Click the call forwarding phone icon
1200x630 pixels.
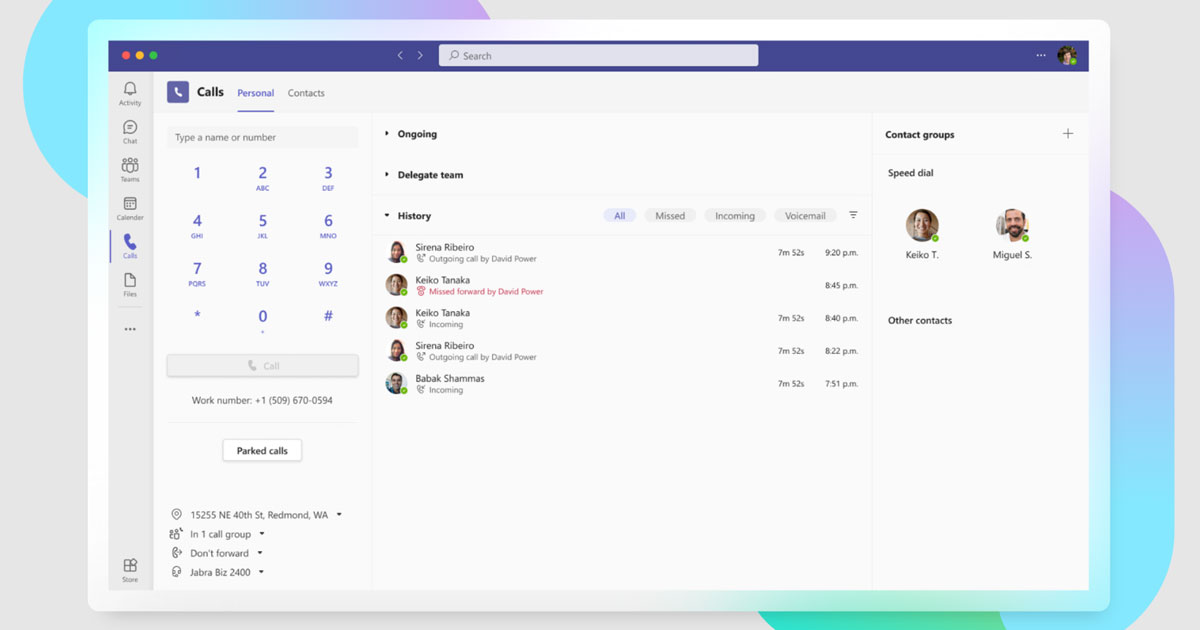pyautogui.click(x=176, y=553)
